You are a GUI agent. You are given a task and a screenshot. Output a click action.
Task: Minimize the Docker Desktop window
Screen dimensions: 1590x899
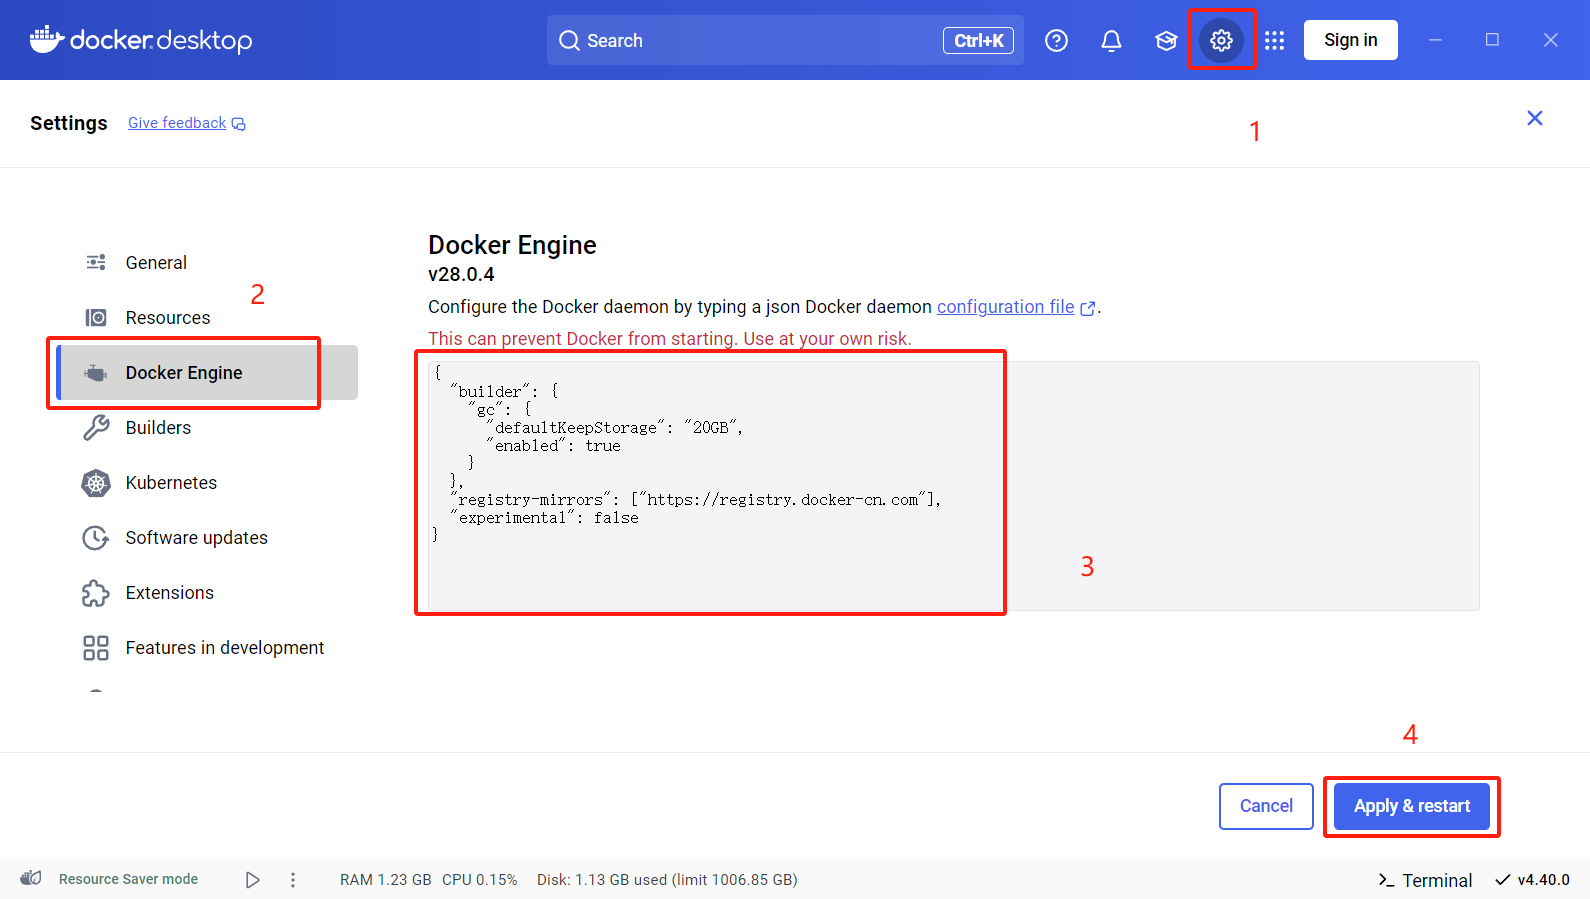[1435, 40]
